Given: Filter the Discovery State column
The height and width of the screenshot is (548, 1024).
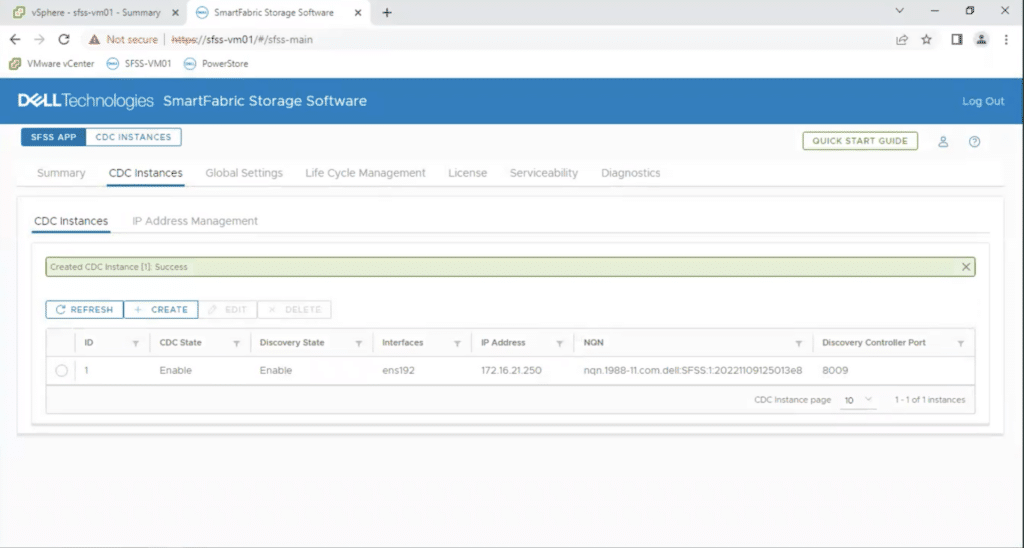Looking at the screenshot, I should coord(359,344).
